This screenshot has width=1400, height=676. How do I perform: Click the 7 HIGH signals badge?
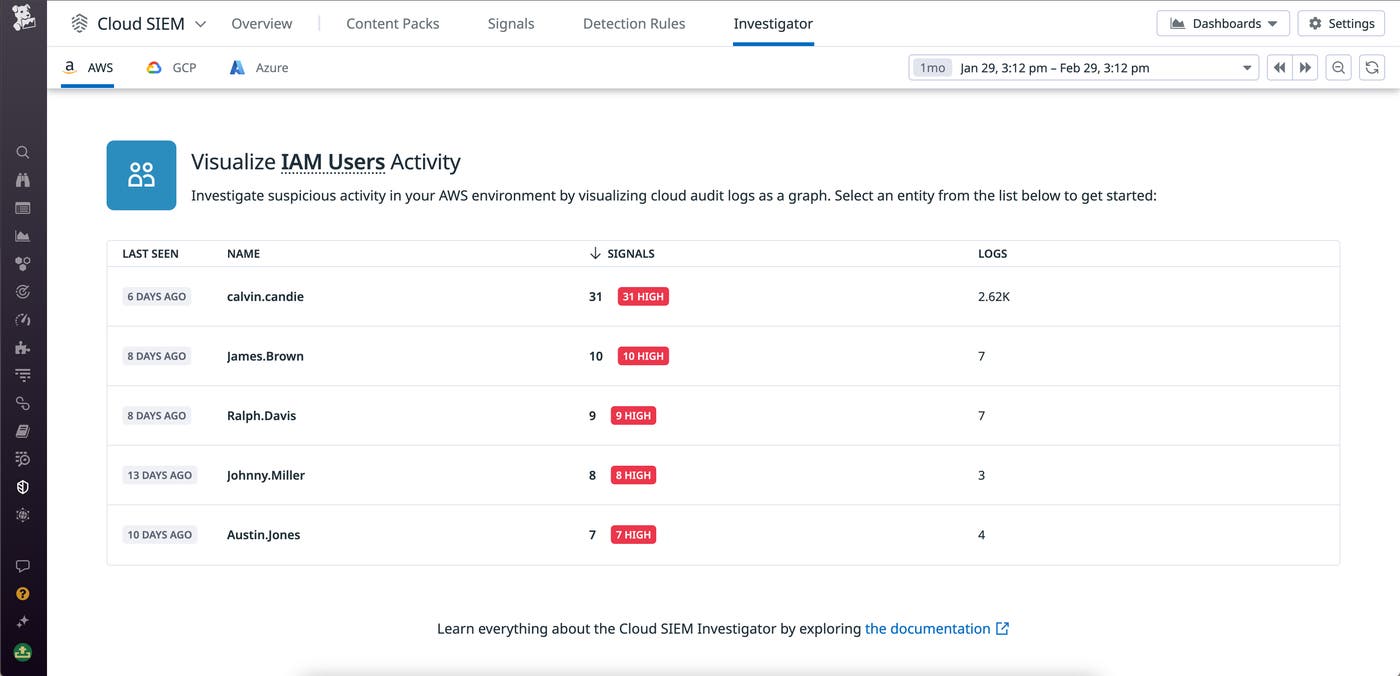click(633, 535)
